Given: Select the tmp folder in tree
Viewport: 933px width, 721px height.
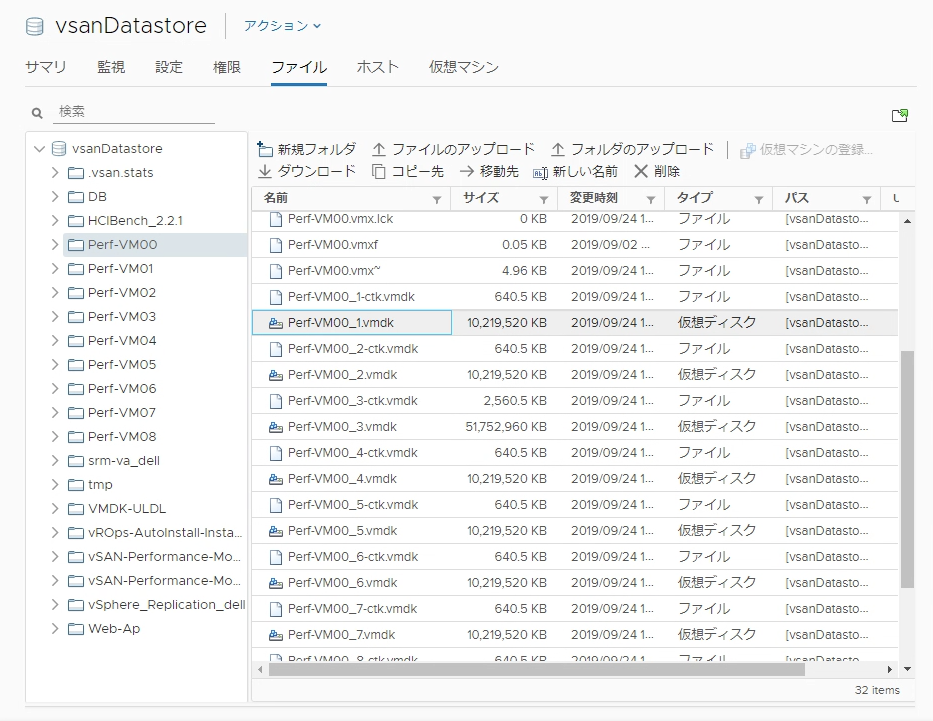Looking at the screenshot, I should (99, 485).
